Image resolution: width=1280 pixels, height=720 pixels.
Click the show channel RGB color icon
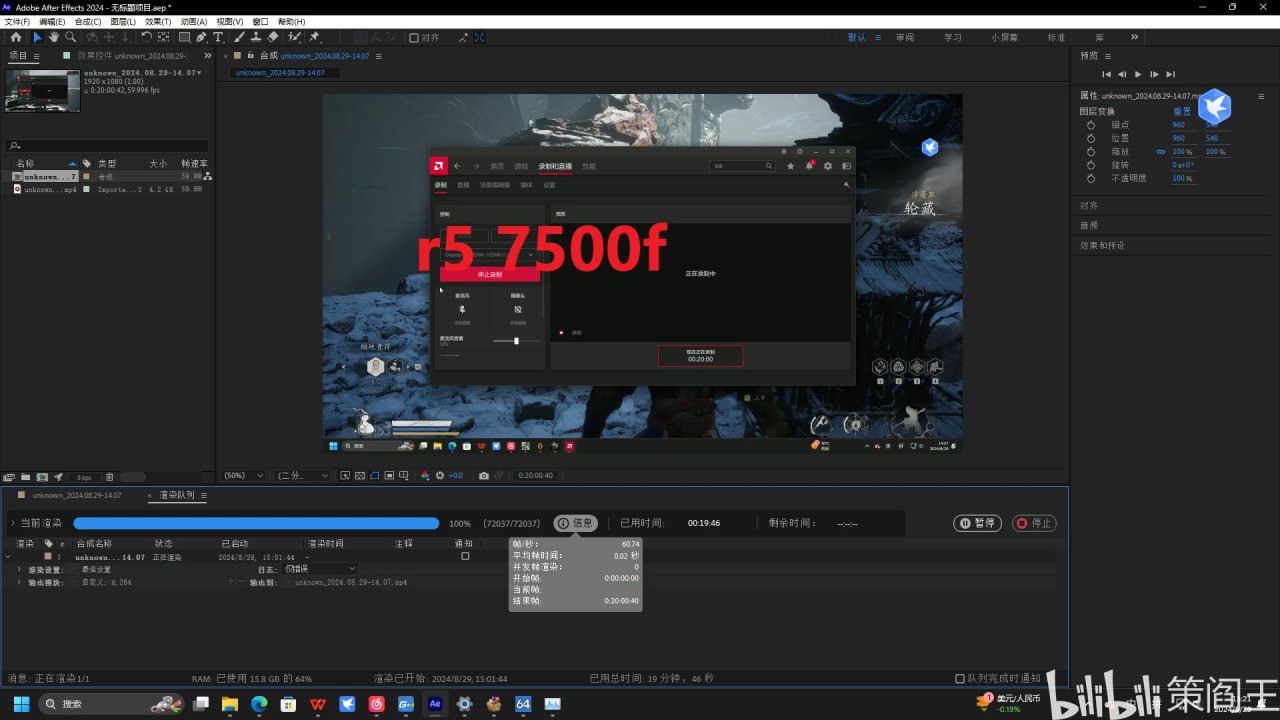[x=425, y=476]
